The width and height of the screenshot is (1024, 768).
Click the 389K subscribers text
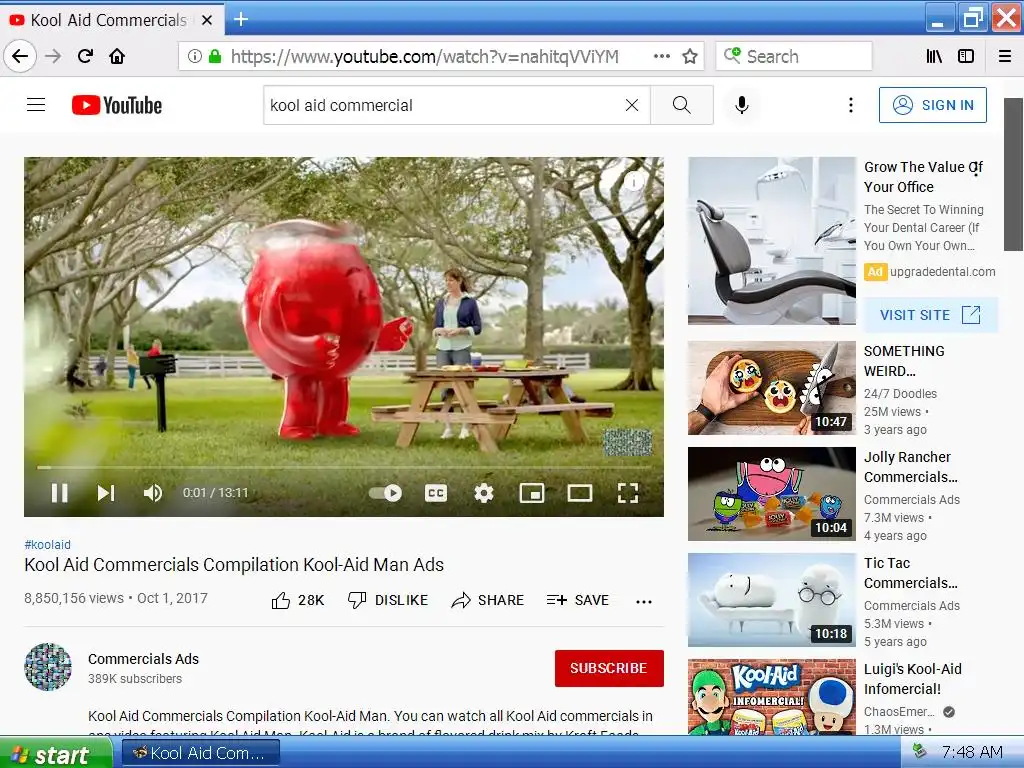click(x=135, y=679)
